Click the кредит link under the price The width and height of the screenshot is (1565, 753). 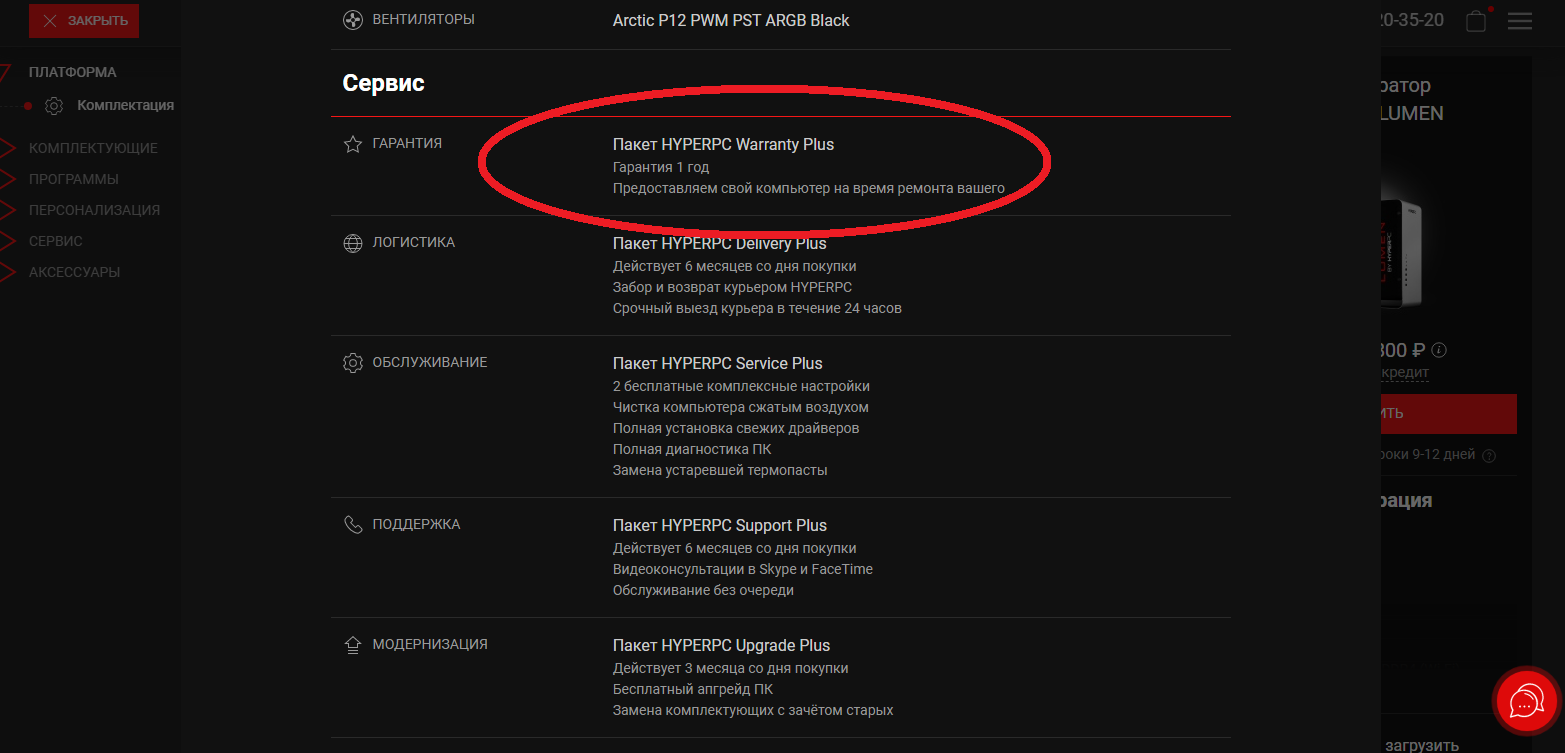1405,373
